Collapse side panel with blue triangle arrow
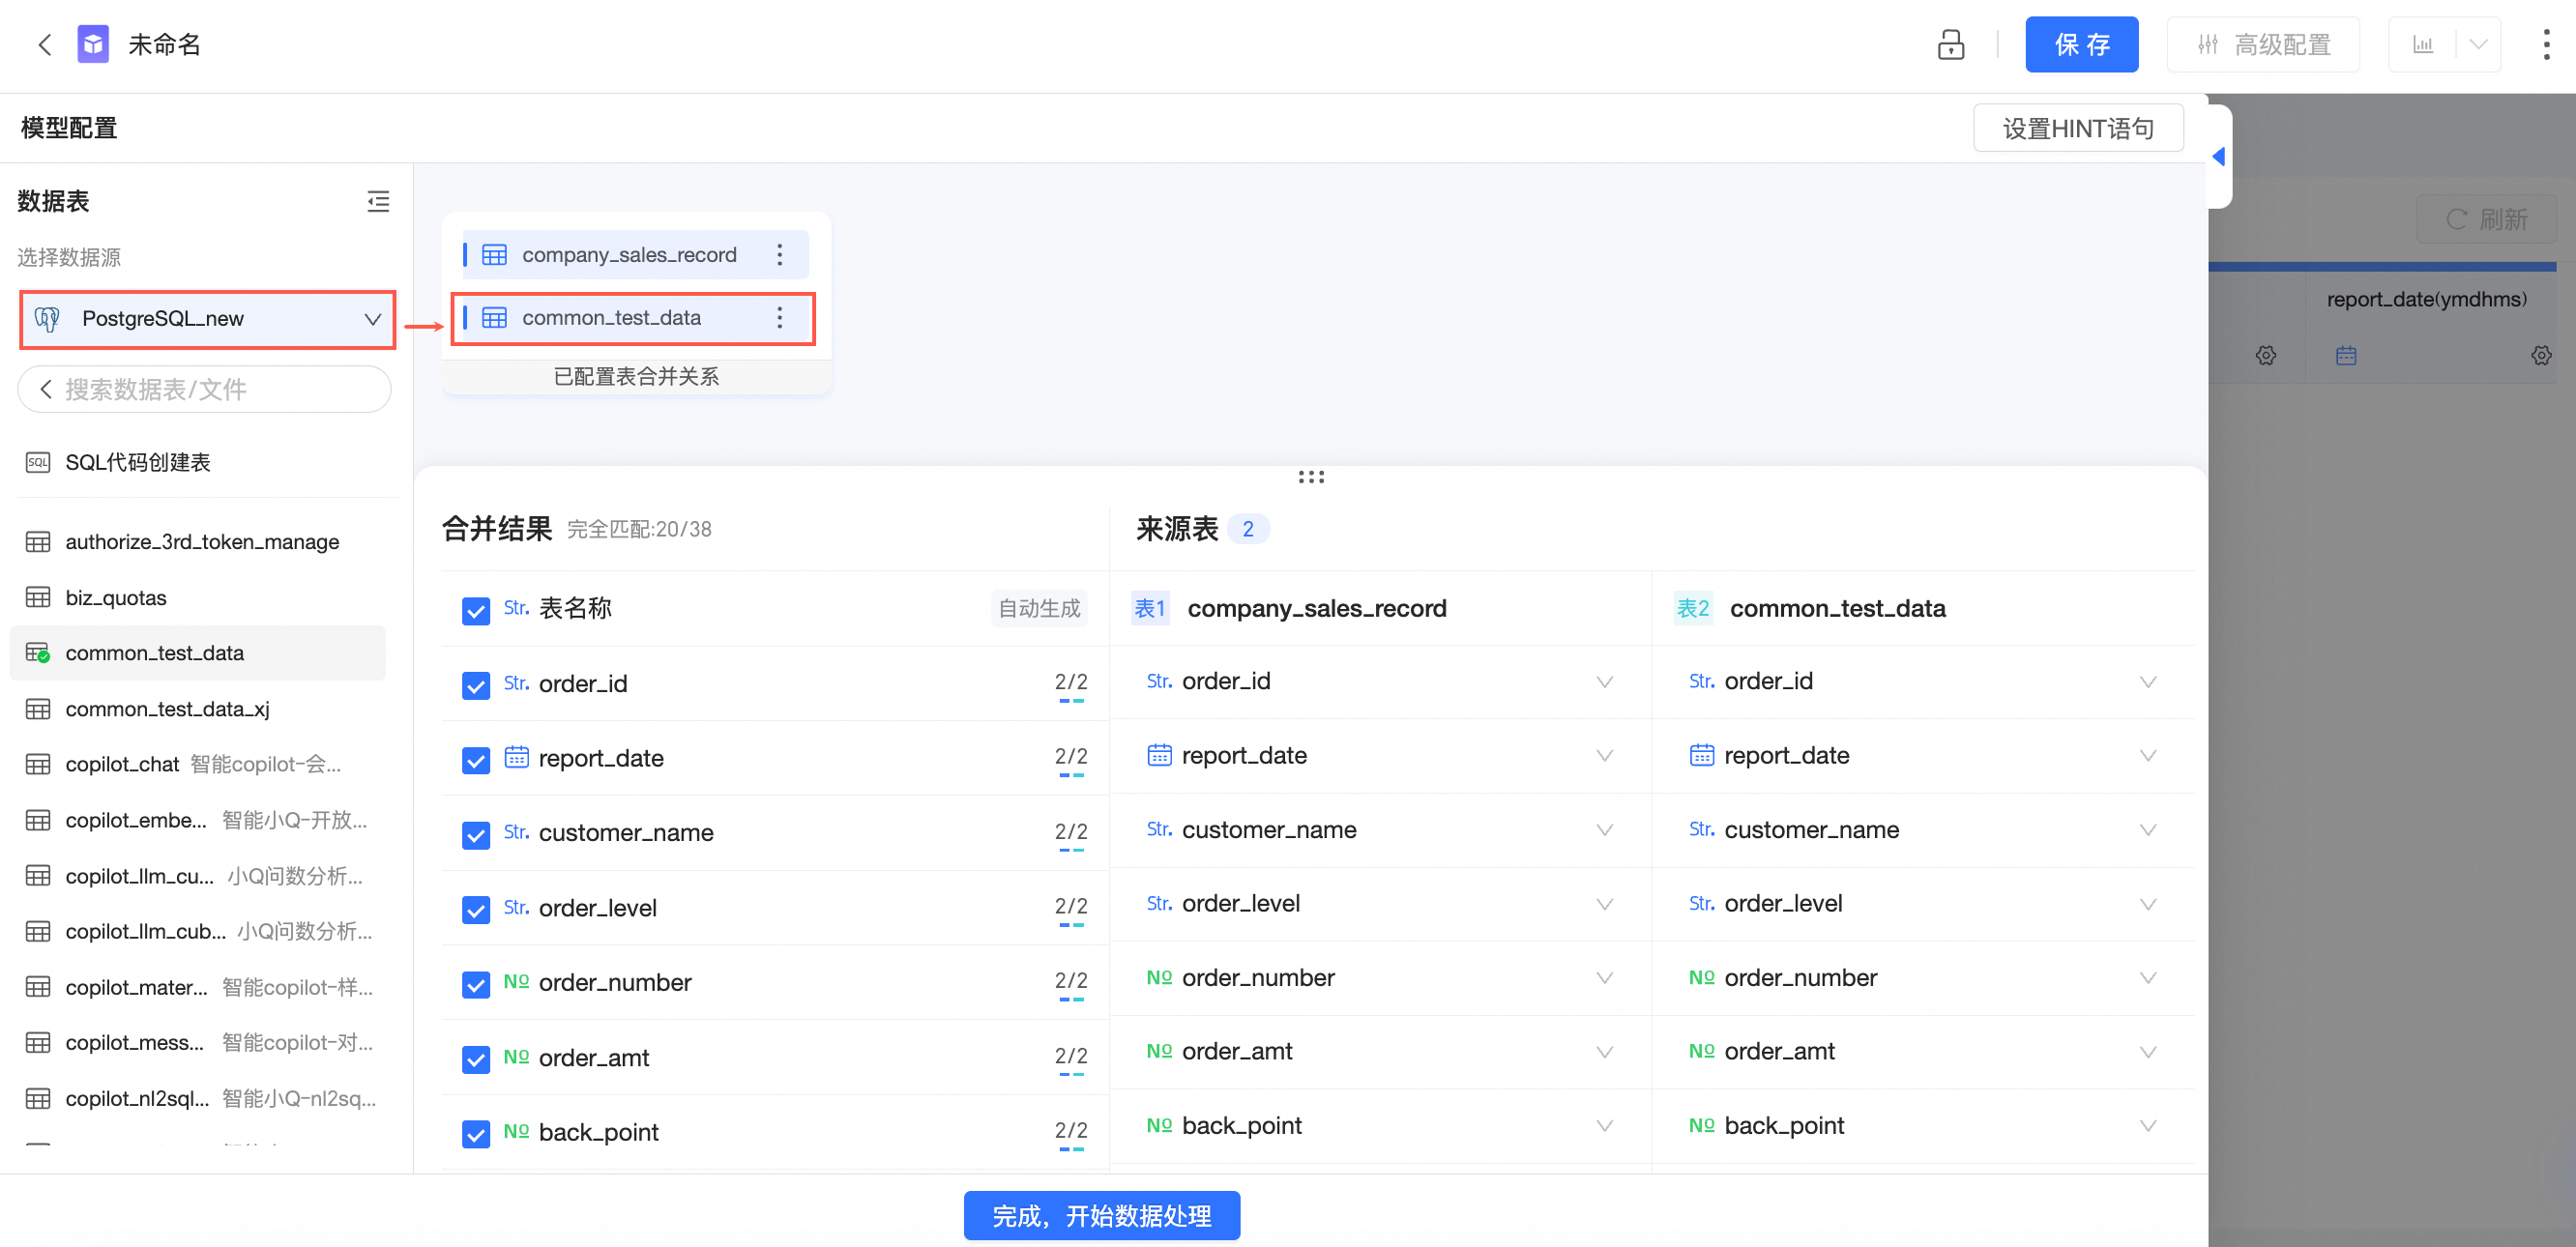The image size is (2576, 1247). point(2218,157)
